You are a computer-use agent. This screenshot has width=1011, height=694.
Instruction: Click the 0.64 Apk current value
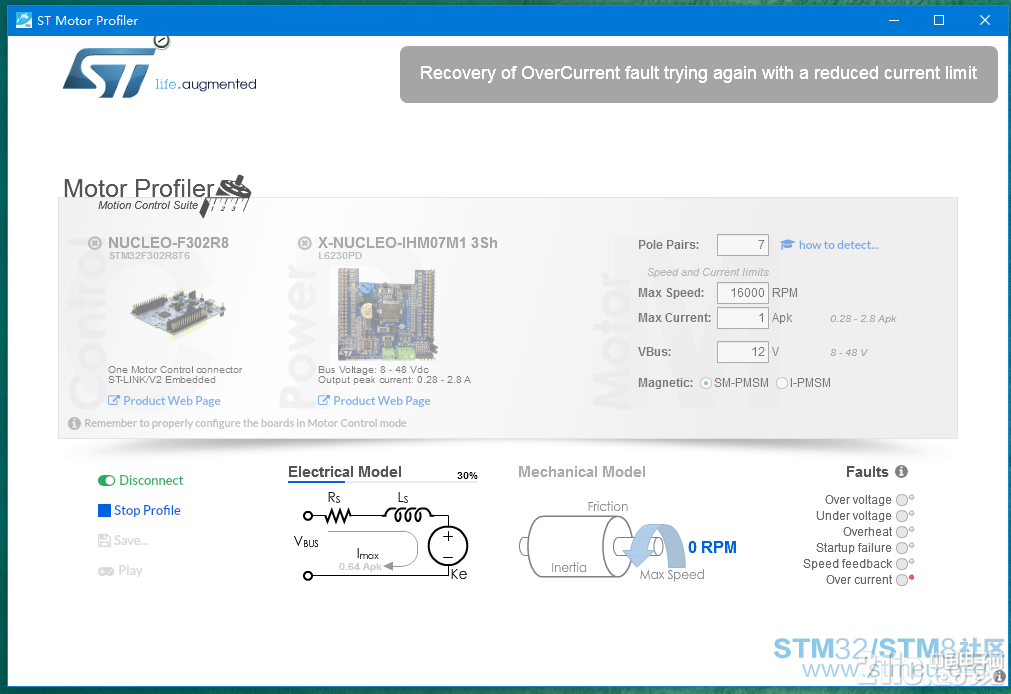[360, 566]
